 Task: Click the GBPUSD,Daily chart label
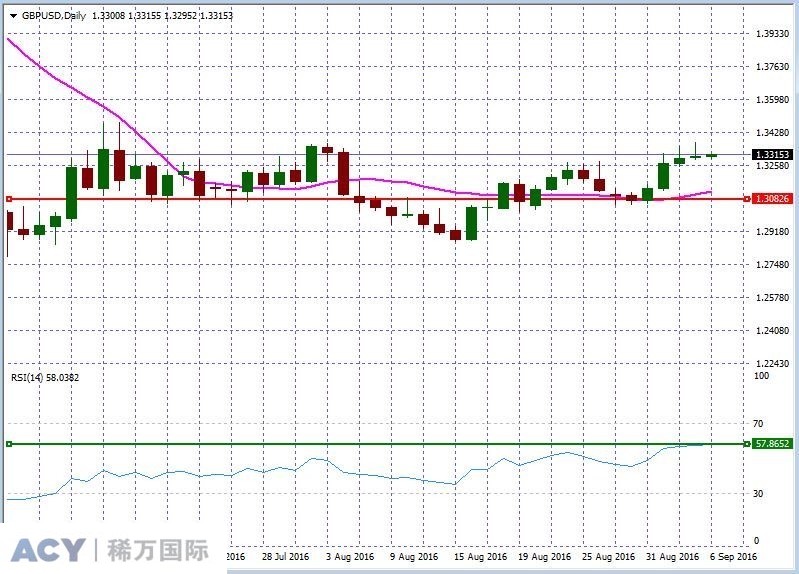pyautogui.click(x=54, y=16)
